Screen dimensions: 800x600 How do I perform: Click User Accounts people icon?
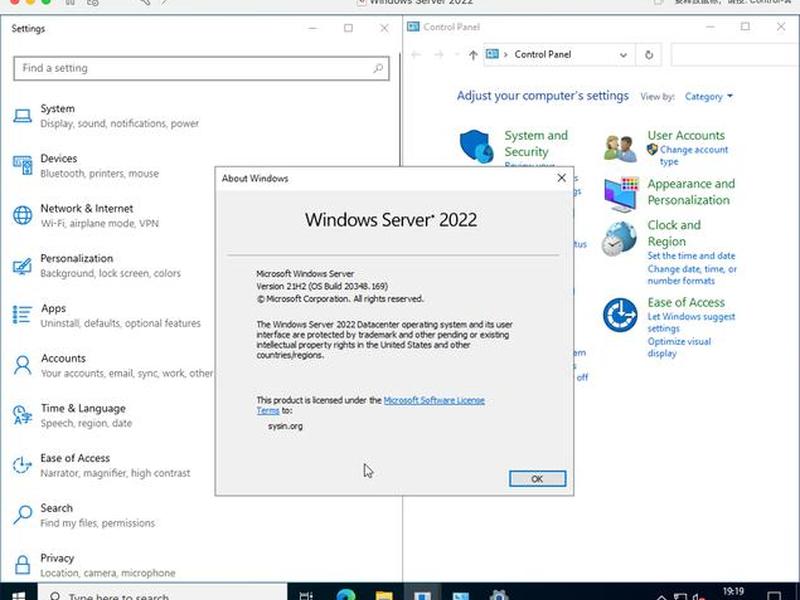pyautogui.click(x=620, y=148)
